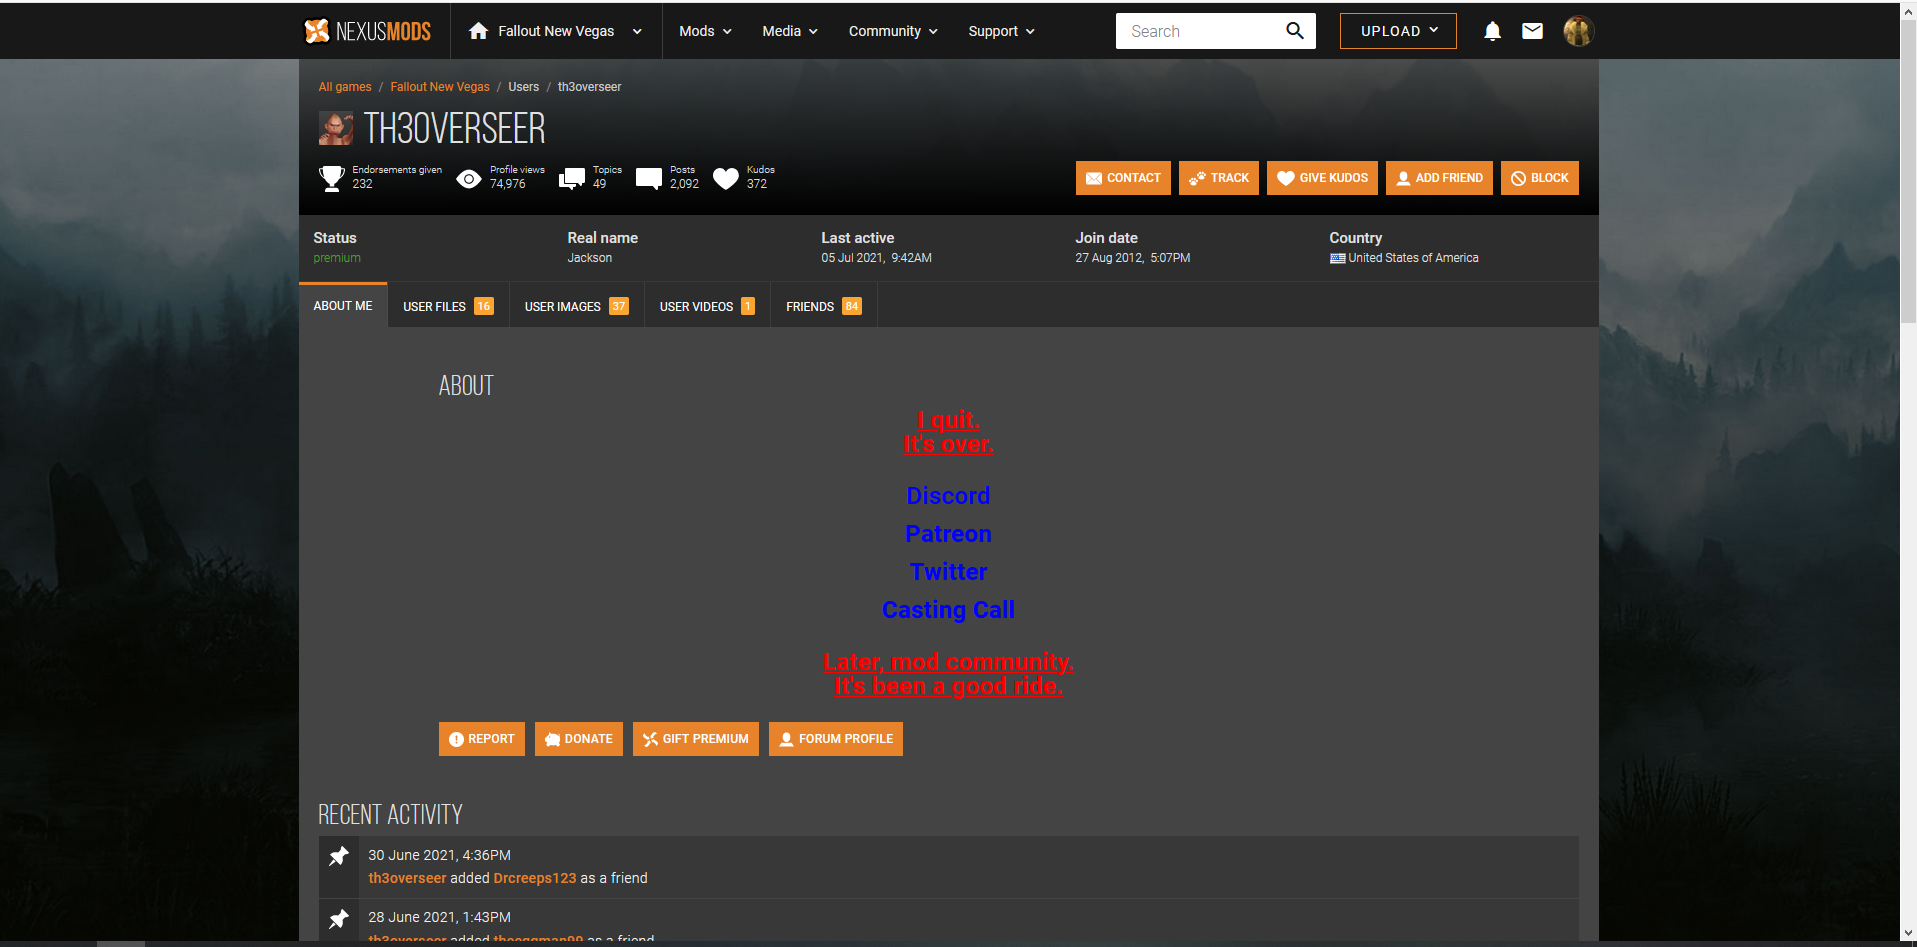Click th3overseer's profile avatar picture
The image size is (1917, 947).
(x=336, y=128)
